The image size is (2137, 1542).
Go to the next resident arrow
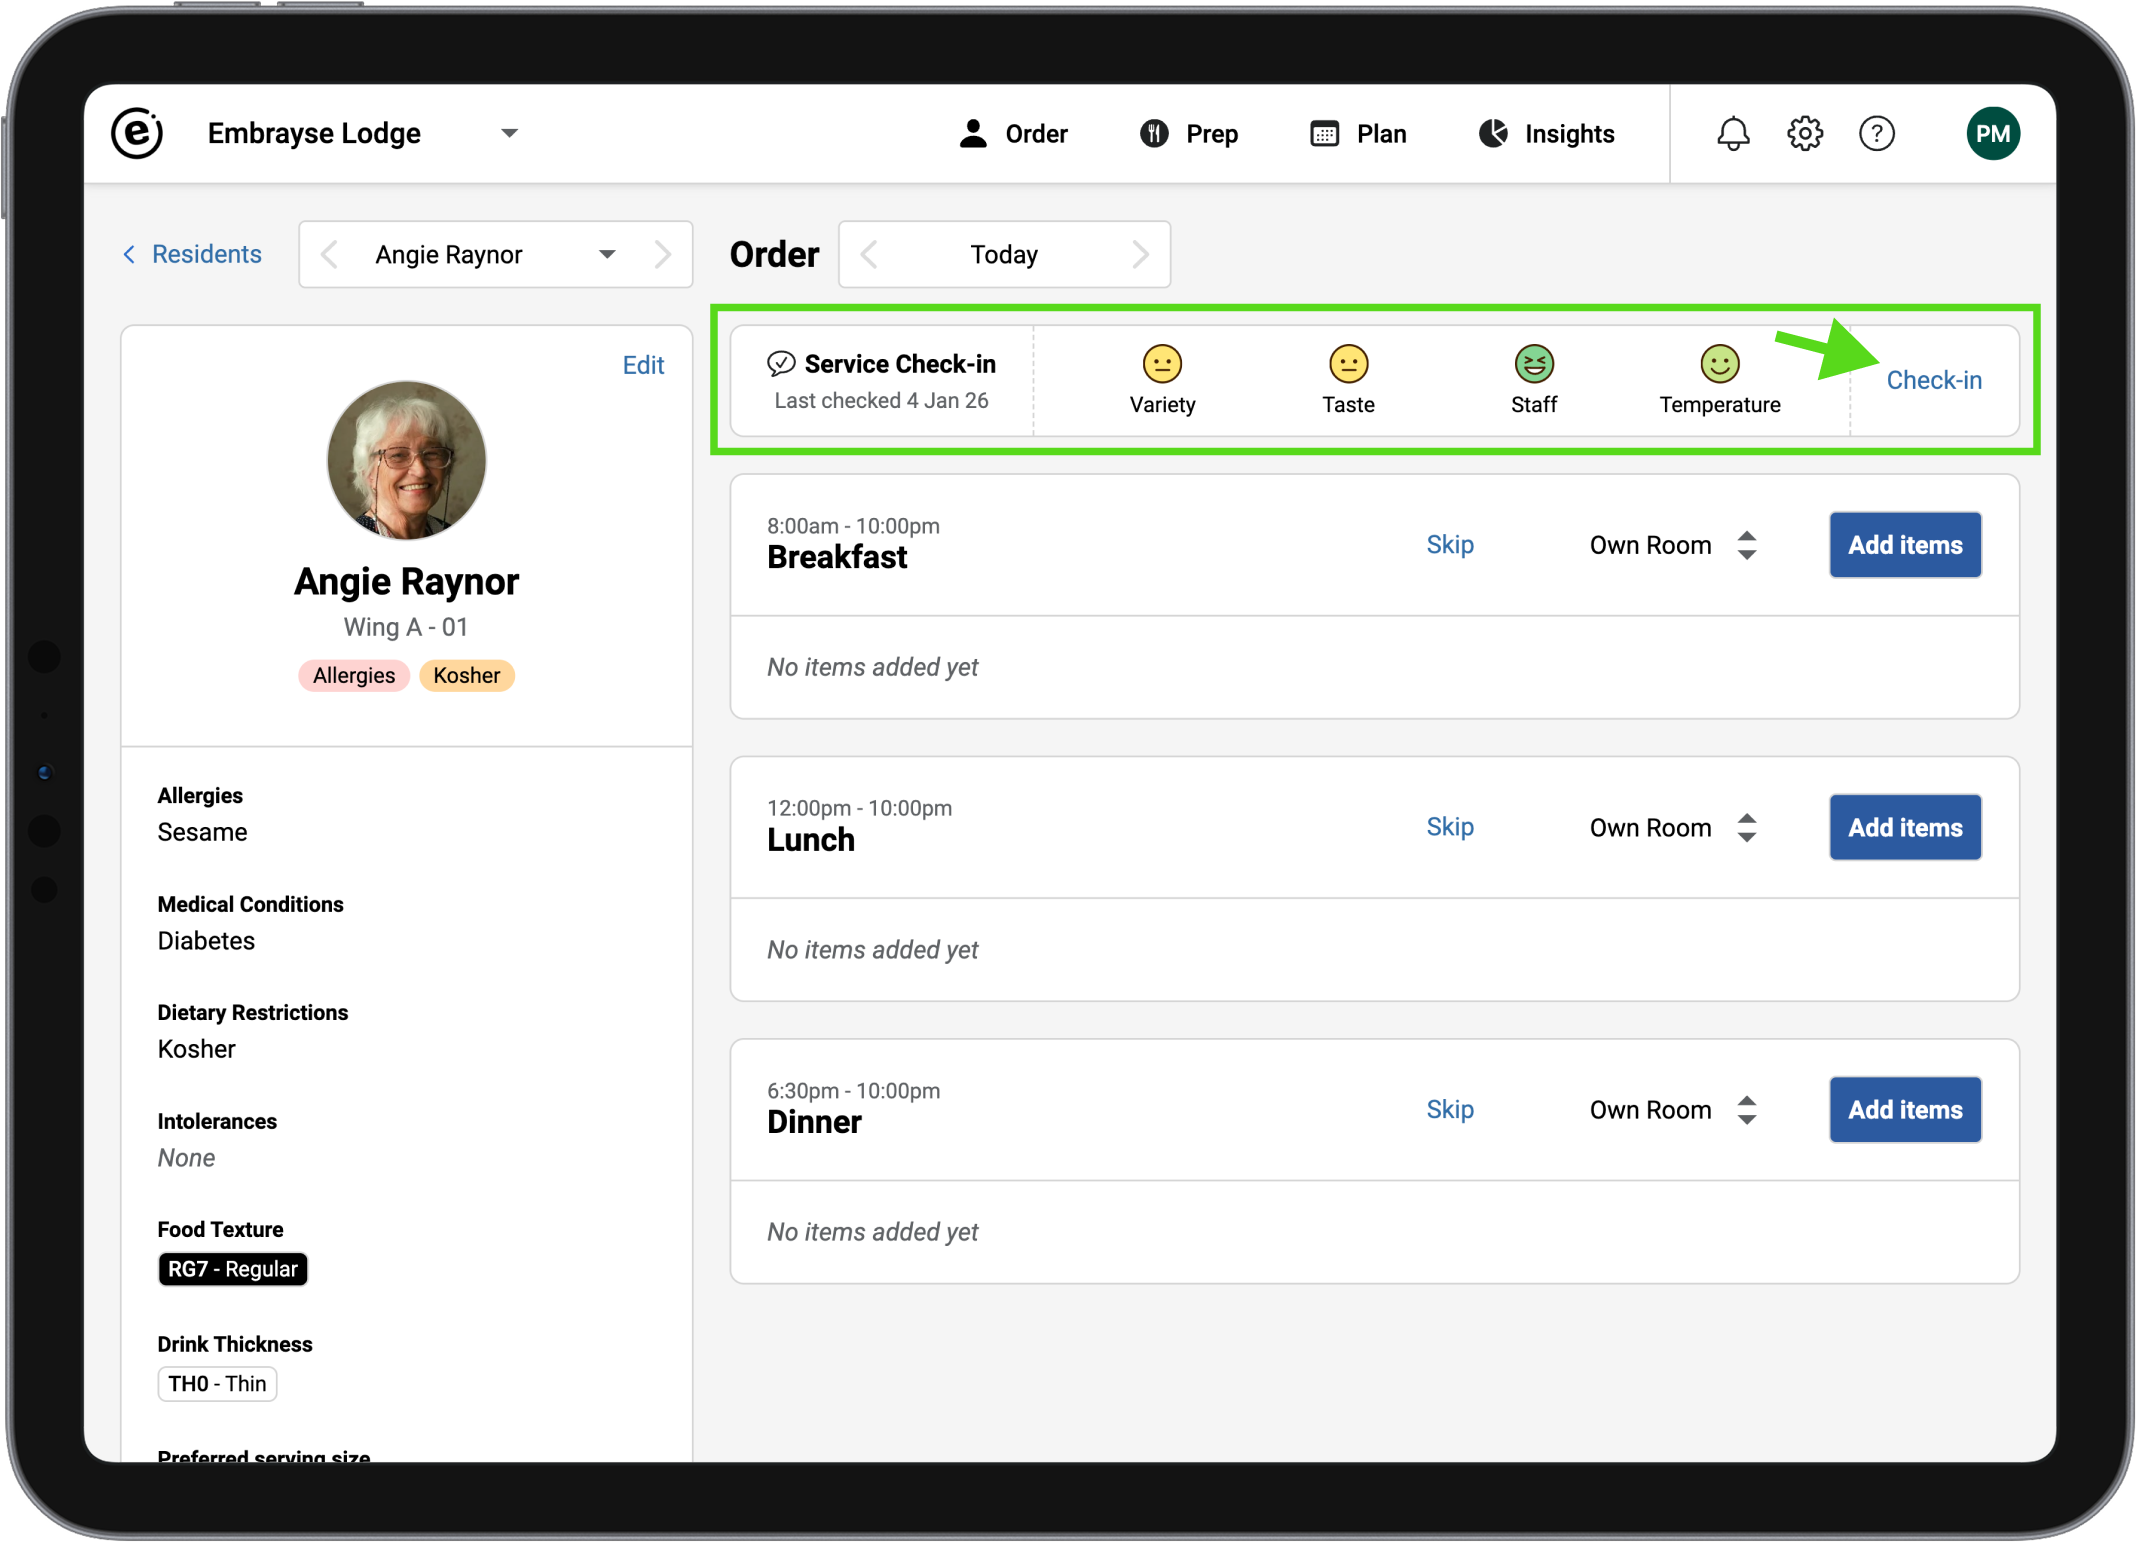click(x=662, y=255)
